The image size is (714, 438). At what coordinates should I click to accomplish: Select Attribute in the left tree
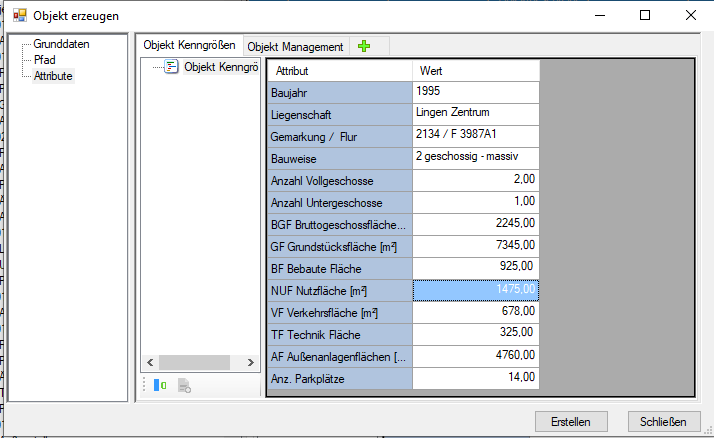pyautogui.click(x=53, y=76)
